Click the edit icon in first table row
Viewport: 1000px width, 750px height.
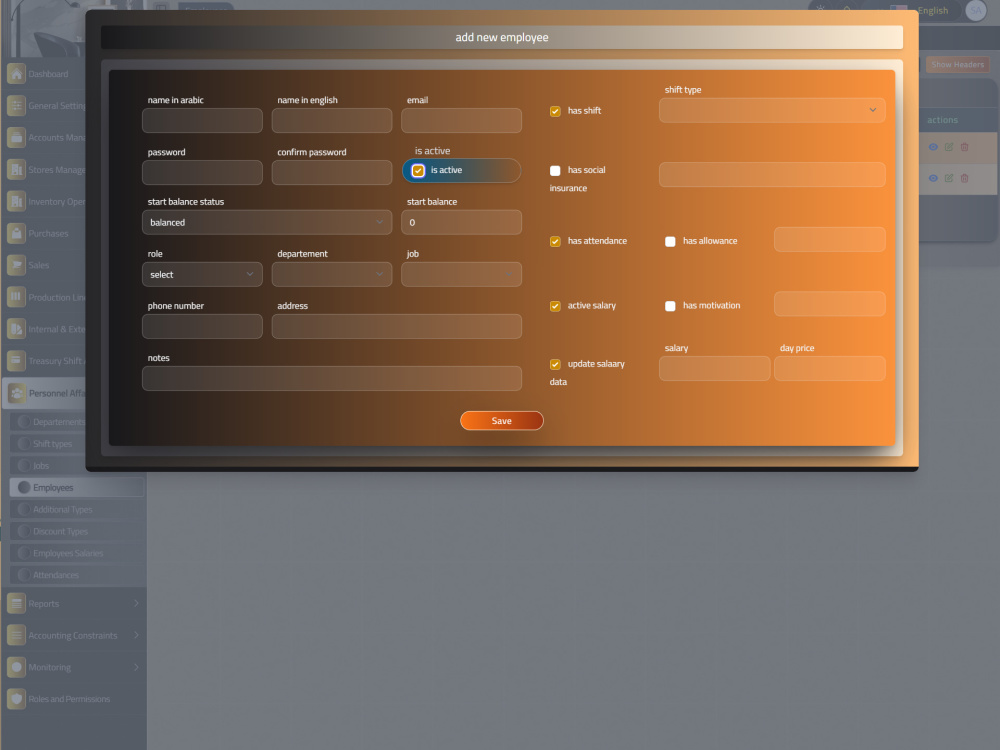[949, 147]
